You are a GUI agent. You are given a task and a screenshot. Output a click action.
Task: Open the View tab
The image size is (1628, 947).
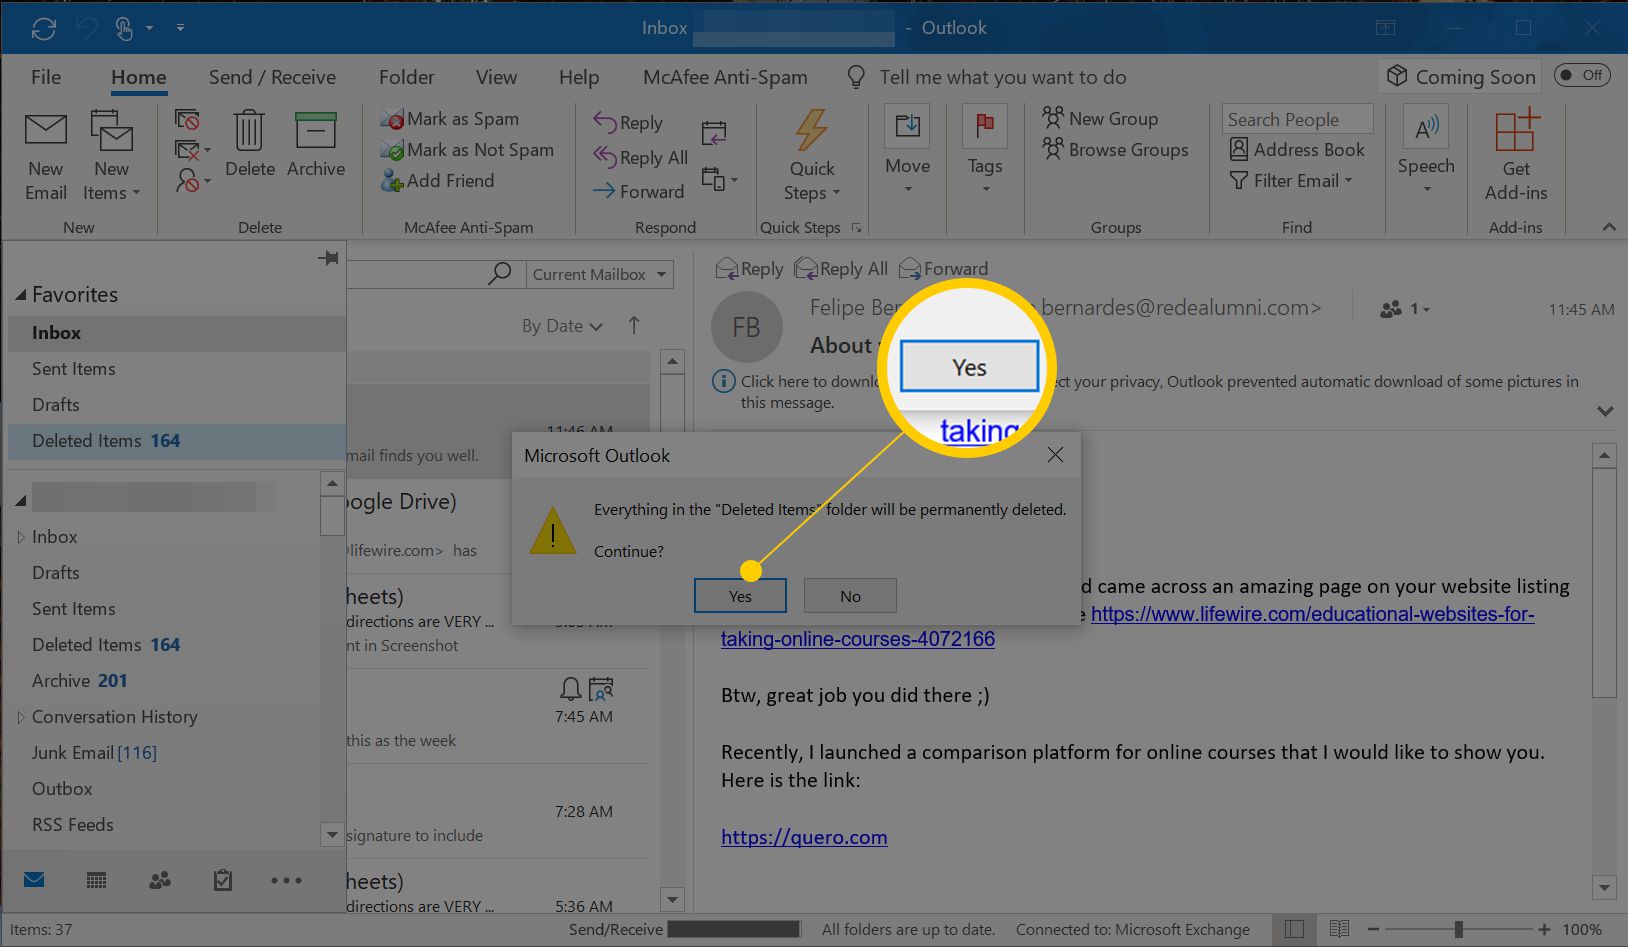point(496,77)
